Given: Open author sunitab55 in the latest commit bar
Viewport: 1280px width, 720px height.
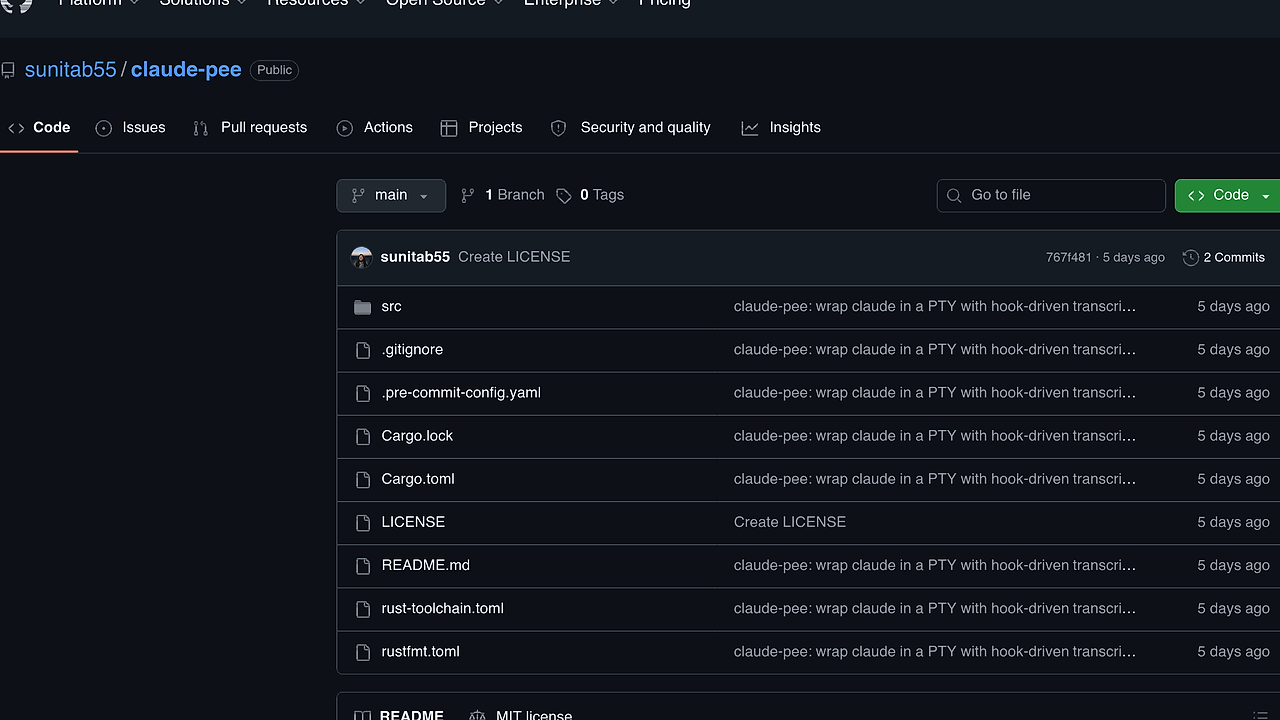Looking at the screenshot, I should pyautogui.click(x=415, y=257).
